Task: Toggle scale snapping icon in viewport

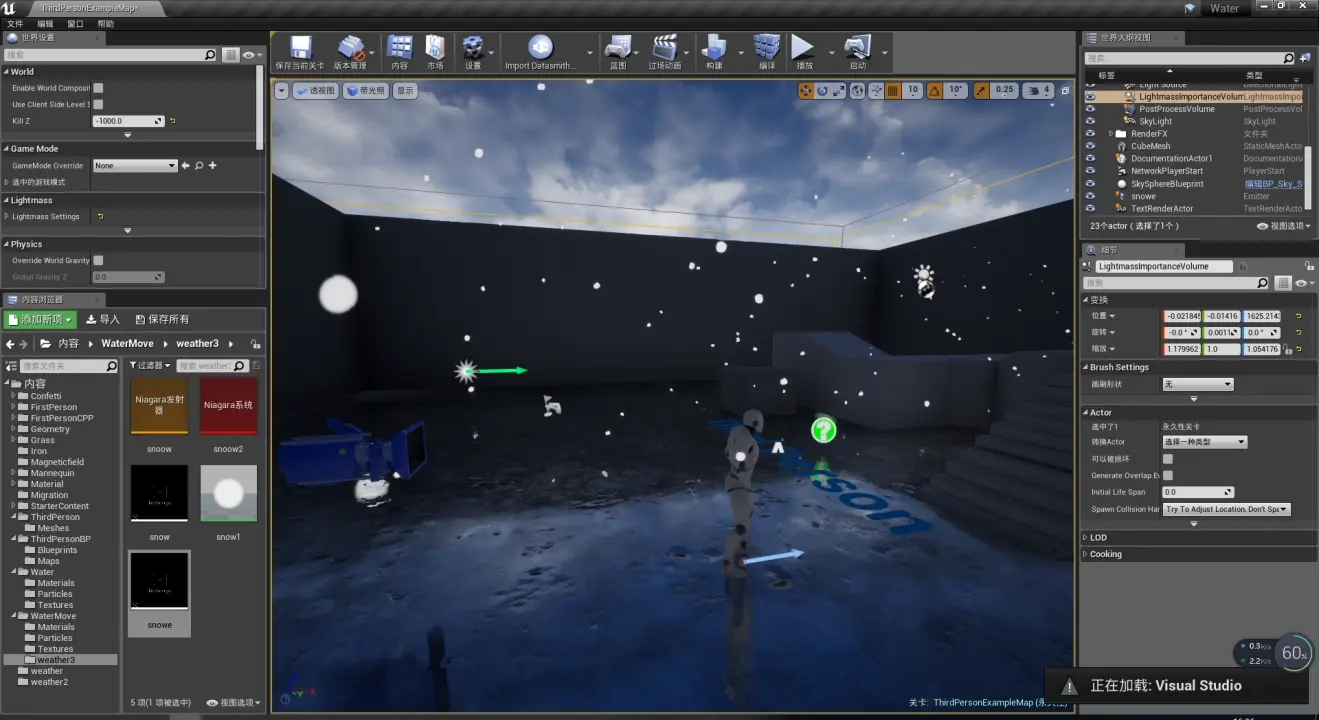Action: [x=982, y=90]
